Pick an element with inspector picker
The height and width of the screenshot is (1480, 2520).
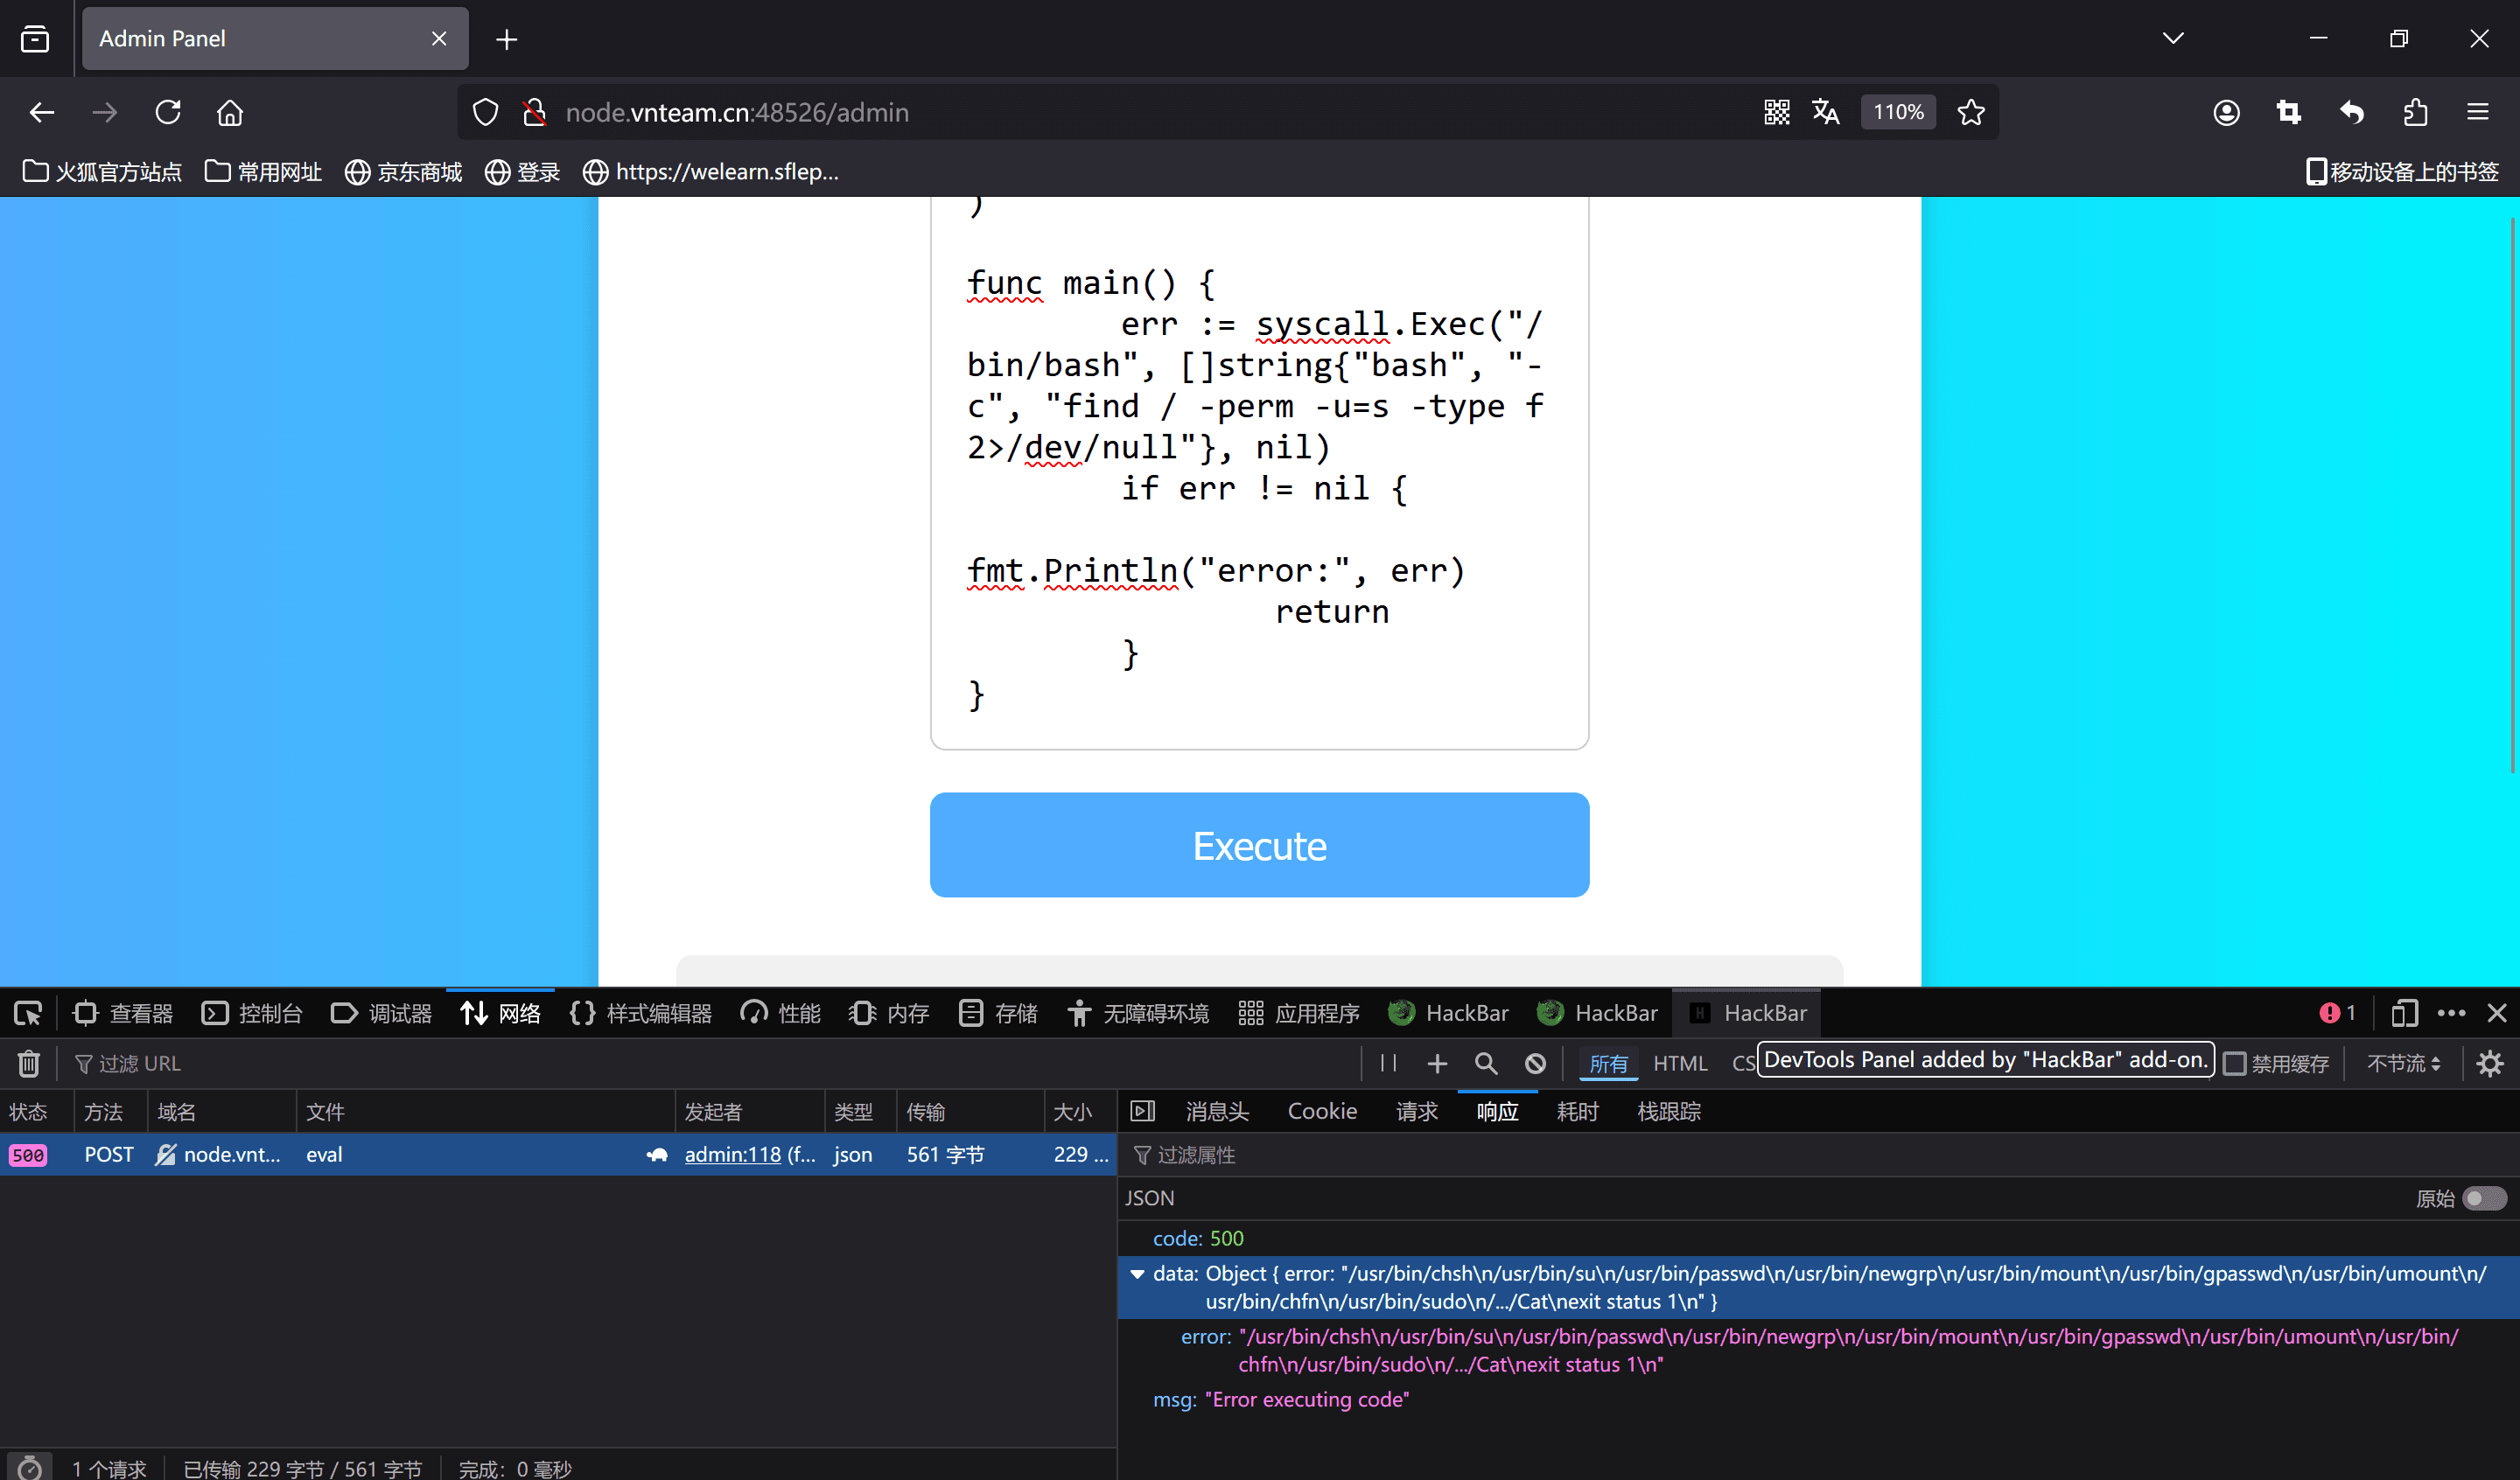tap(28, 1013)
